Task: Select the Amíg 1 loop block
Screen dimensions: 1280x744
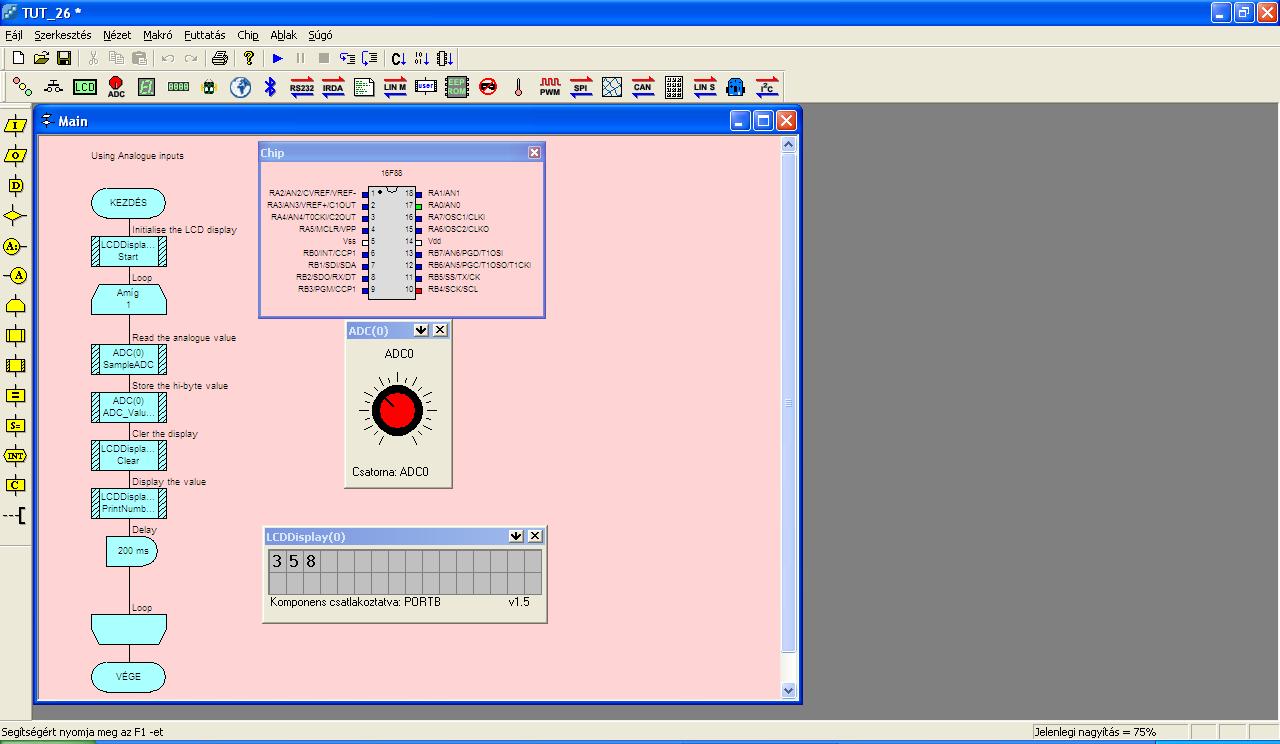Action: coord(128,299)
